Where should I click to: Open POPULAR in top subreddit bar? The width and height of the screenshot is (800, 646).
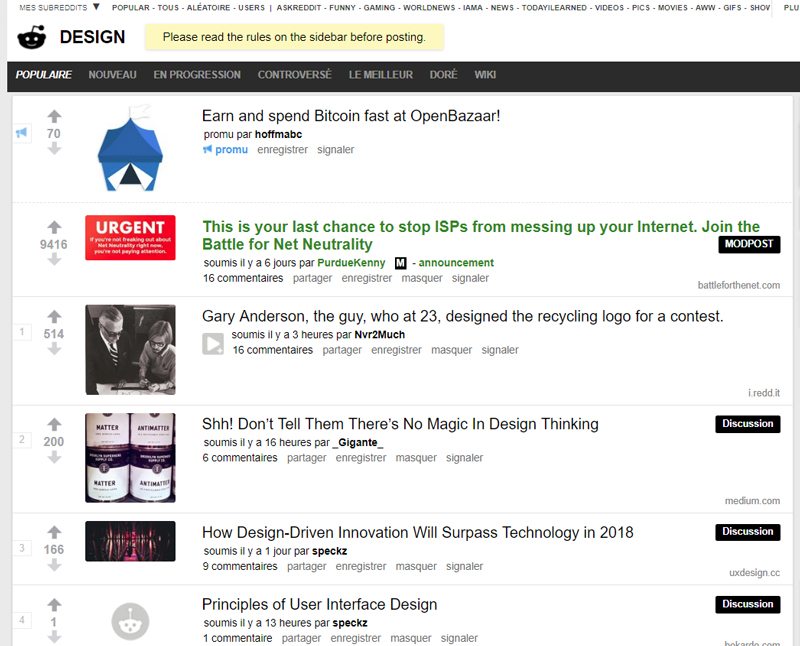(x=131, y=8)
